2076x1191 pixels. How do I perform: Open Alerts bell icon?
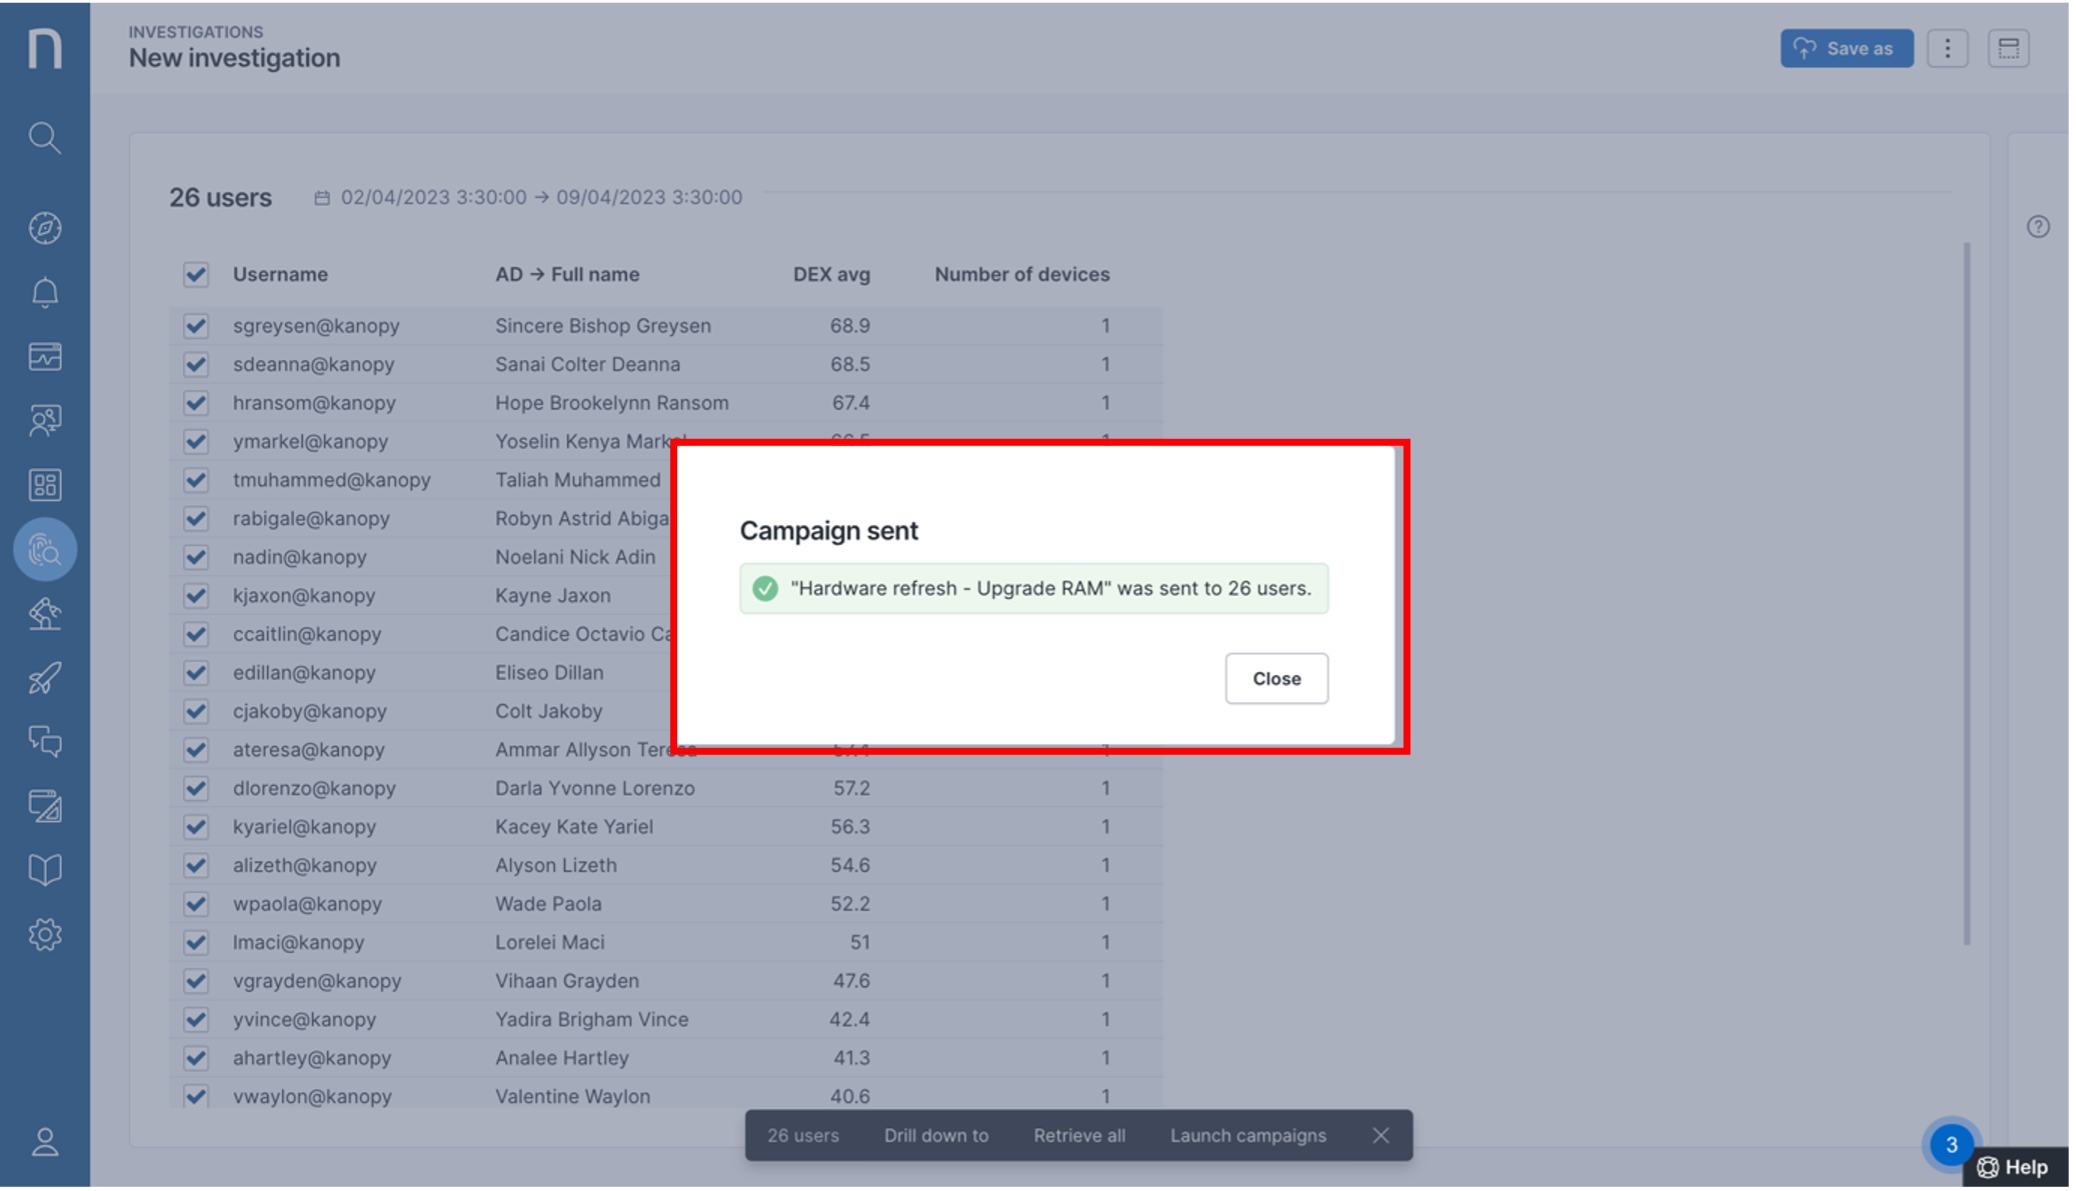pos(44,293)
